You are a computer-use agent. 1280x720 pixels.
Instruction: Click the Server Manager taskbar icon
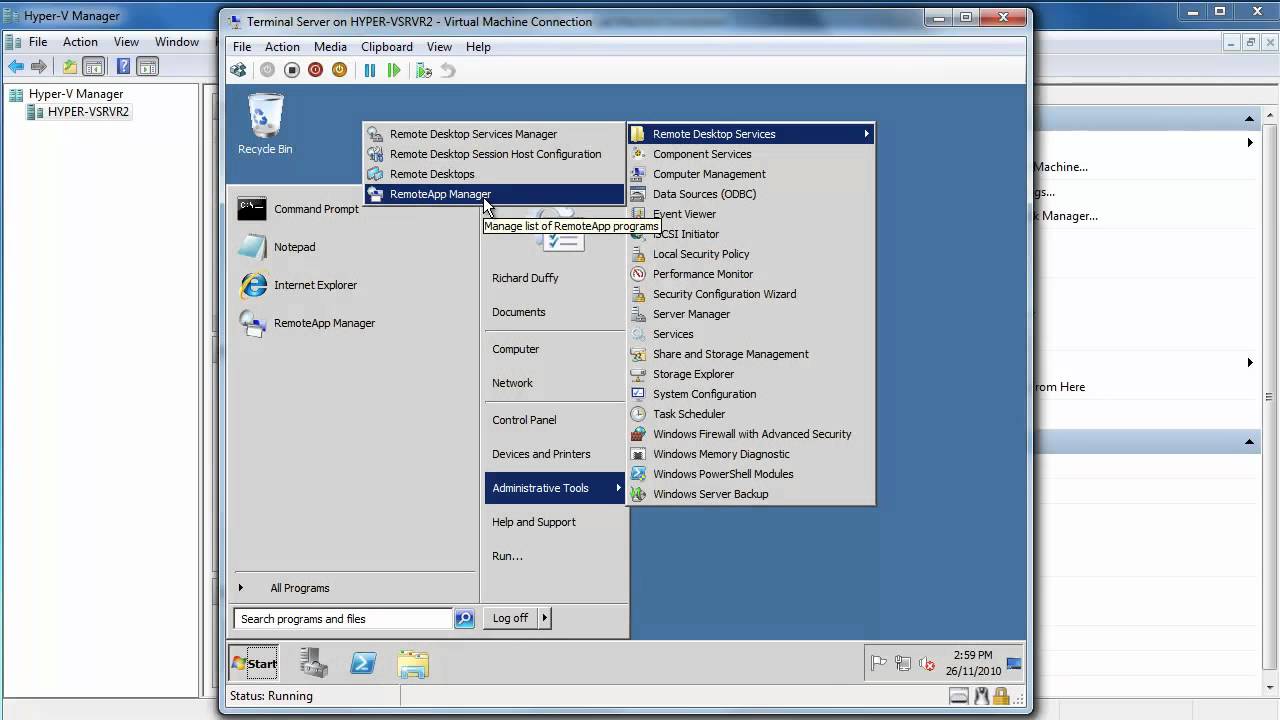click(x=314, y=663)
